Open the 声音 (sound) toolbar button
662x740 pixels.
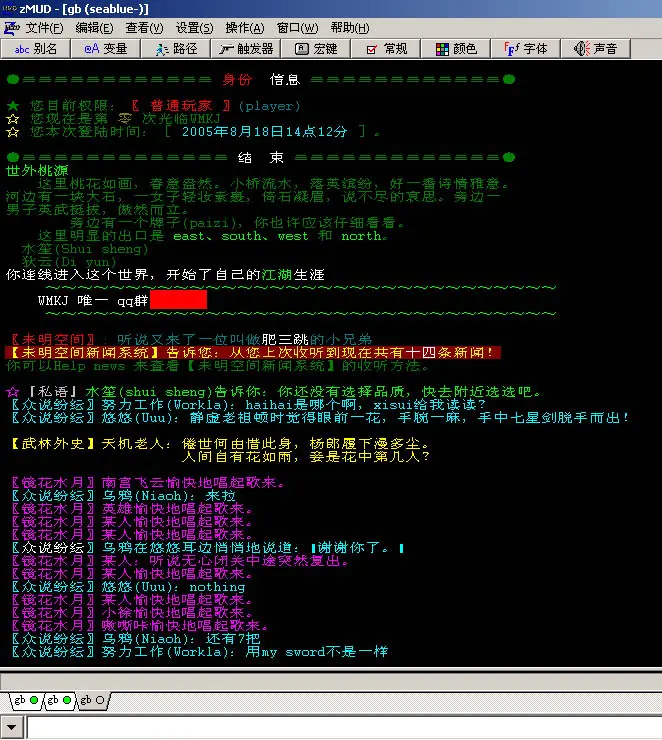pyautogui.click(x=595, y=49)
